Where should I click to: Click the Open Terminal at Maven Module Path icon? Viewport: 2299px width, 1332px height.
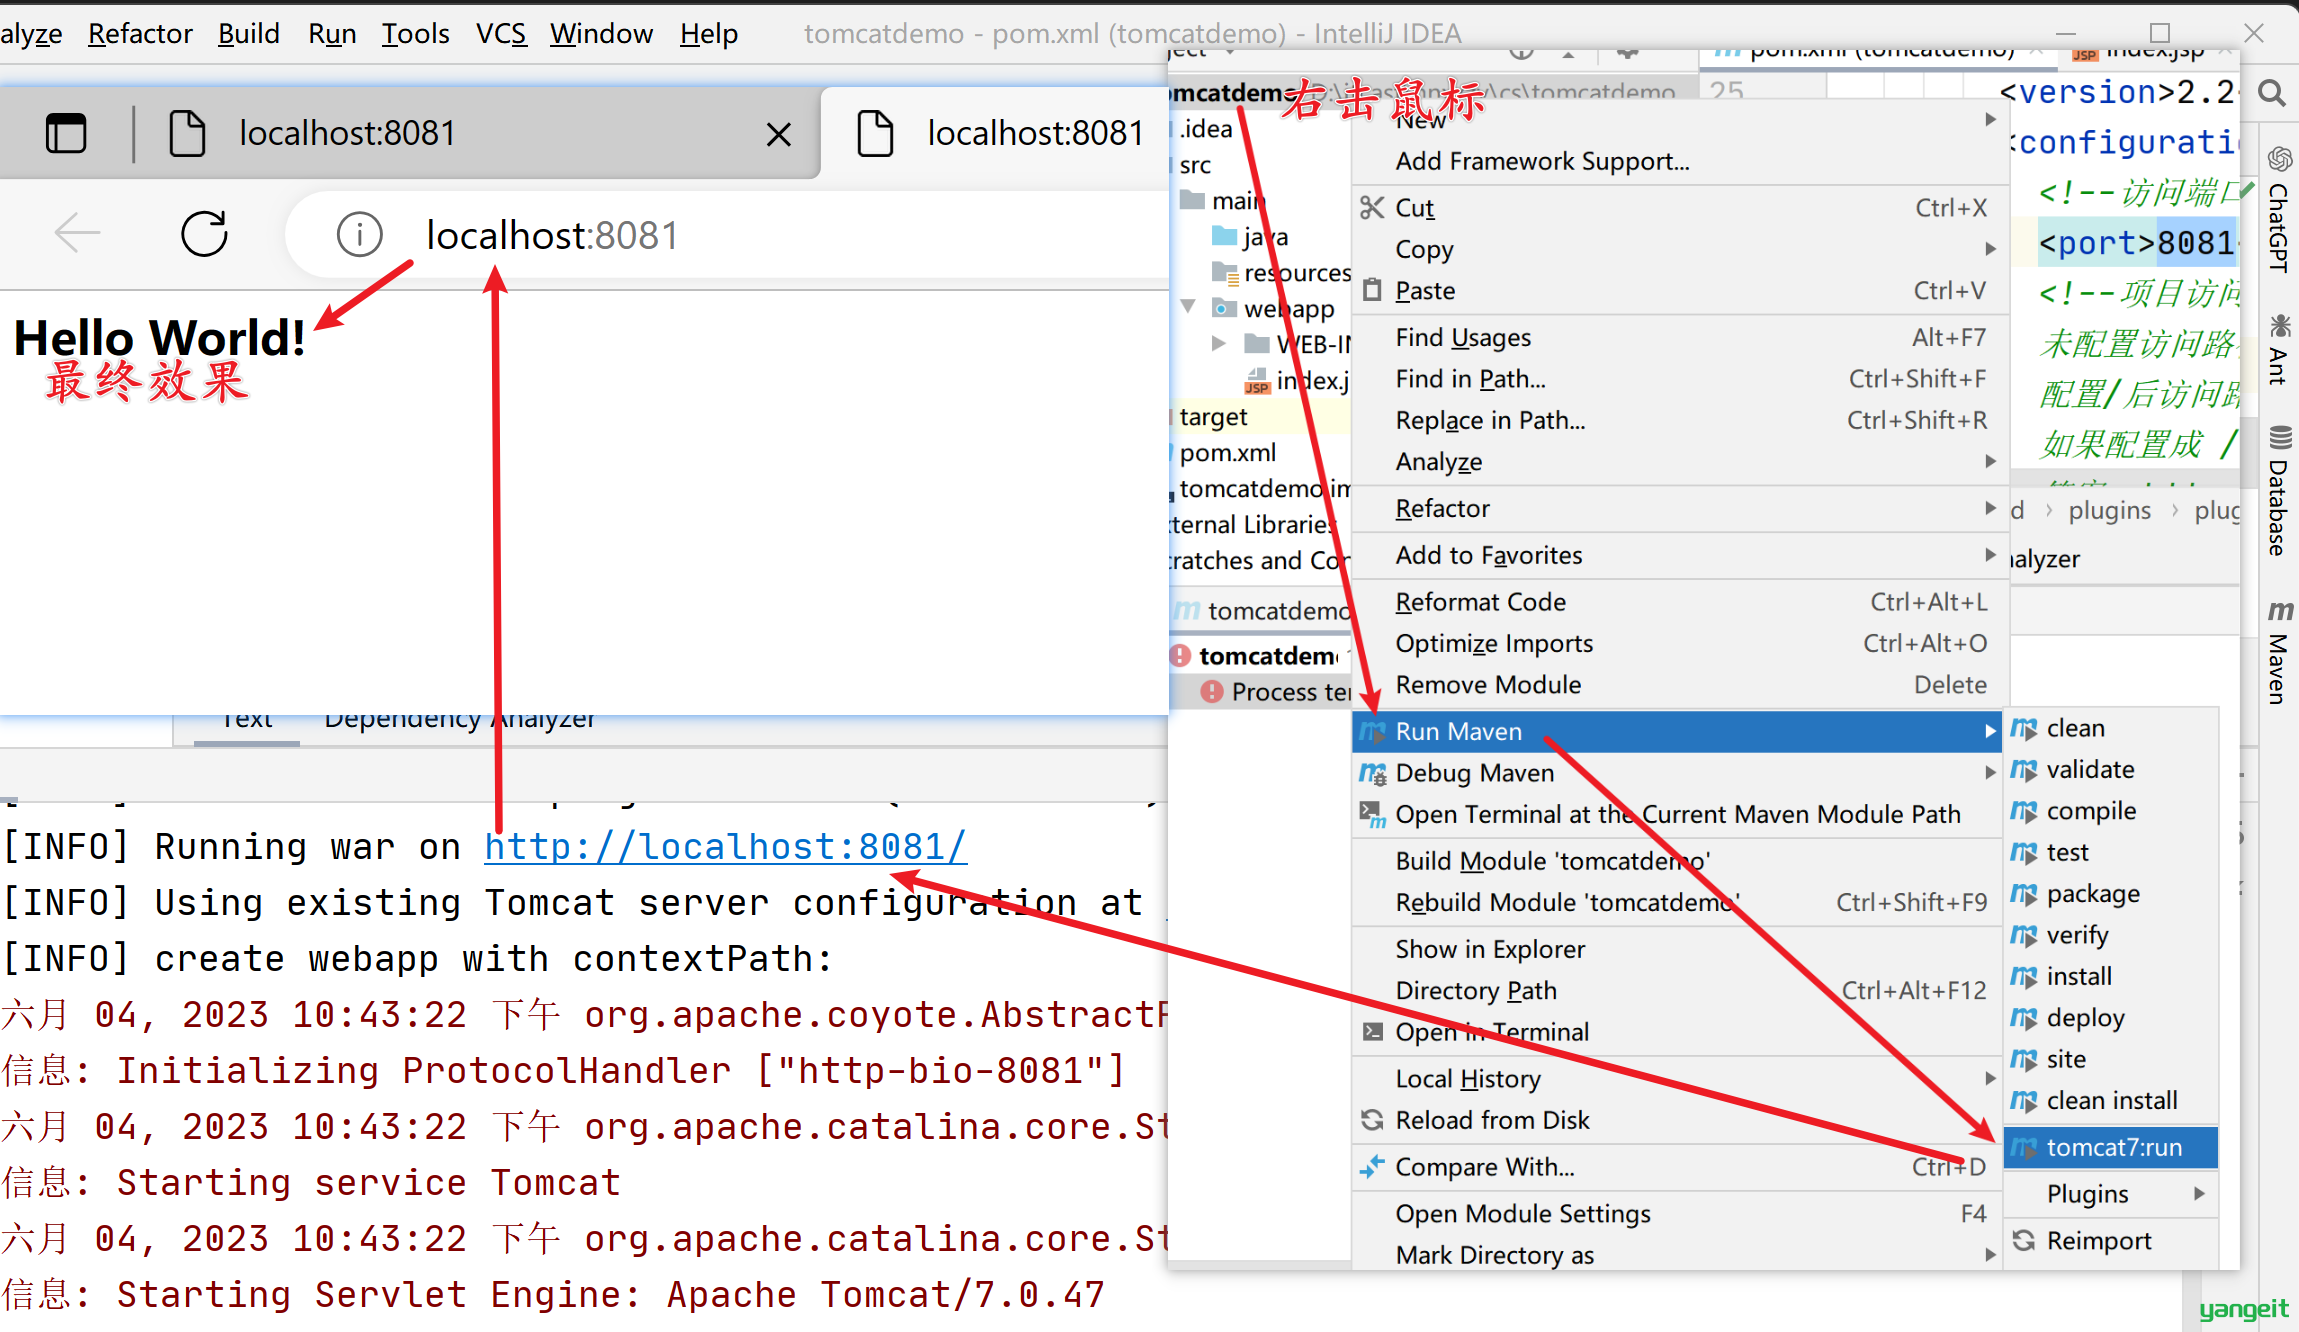(x=1372, y=814)
